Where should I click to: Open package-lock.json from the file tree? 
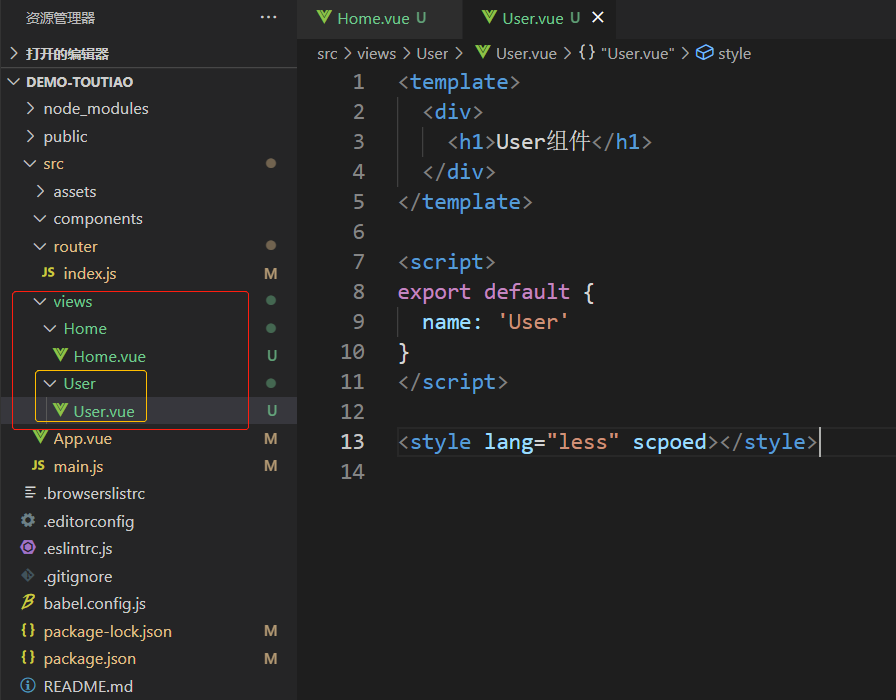107,631
